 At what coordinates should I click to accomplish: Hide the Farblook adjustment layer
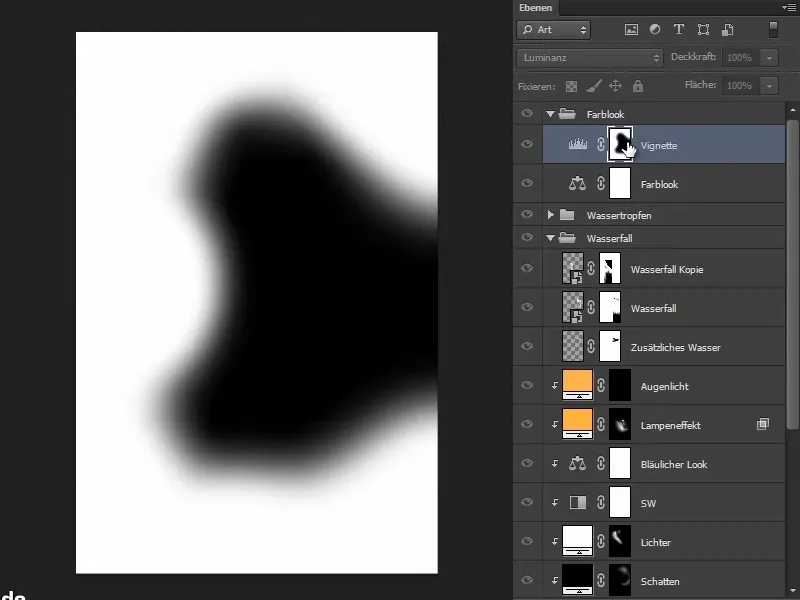[x=527, y=183]
